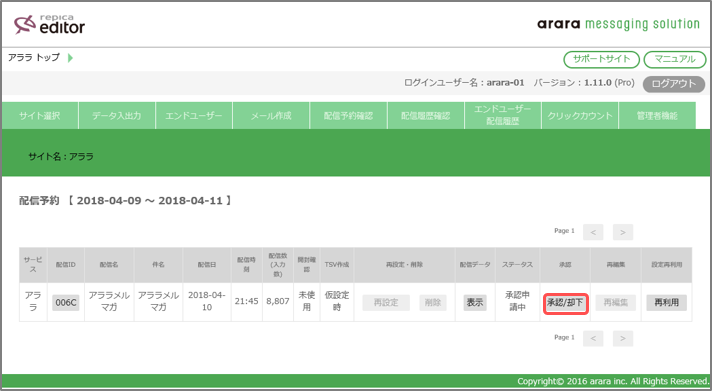Viewport: 712px width, 391px height.
Task: Click the repica editor logo icon
Action: (x=25, y=25)
